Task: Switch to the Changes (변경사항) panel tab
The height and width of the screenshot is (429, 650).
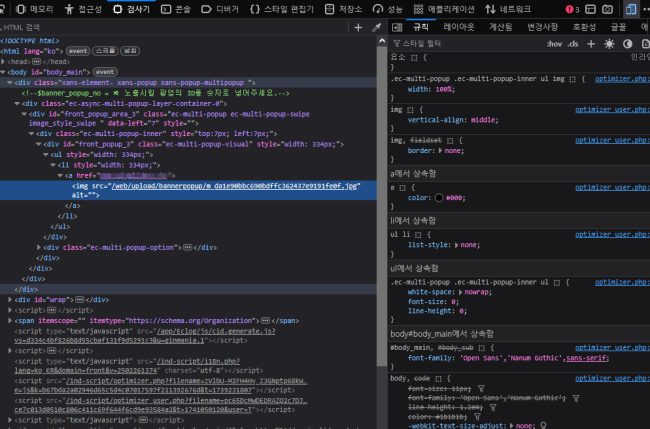Action: [x=542, y=27]
